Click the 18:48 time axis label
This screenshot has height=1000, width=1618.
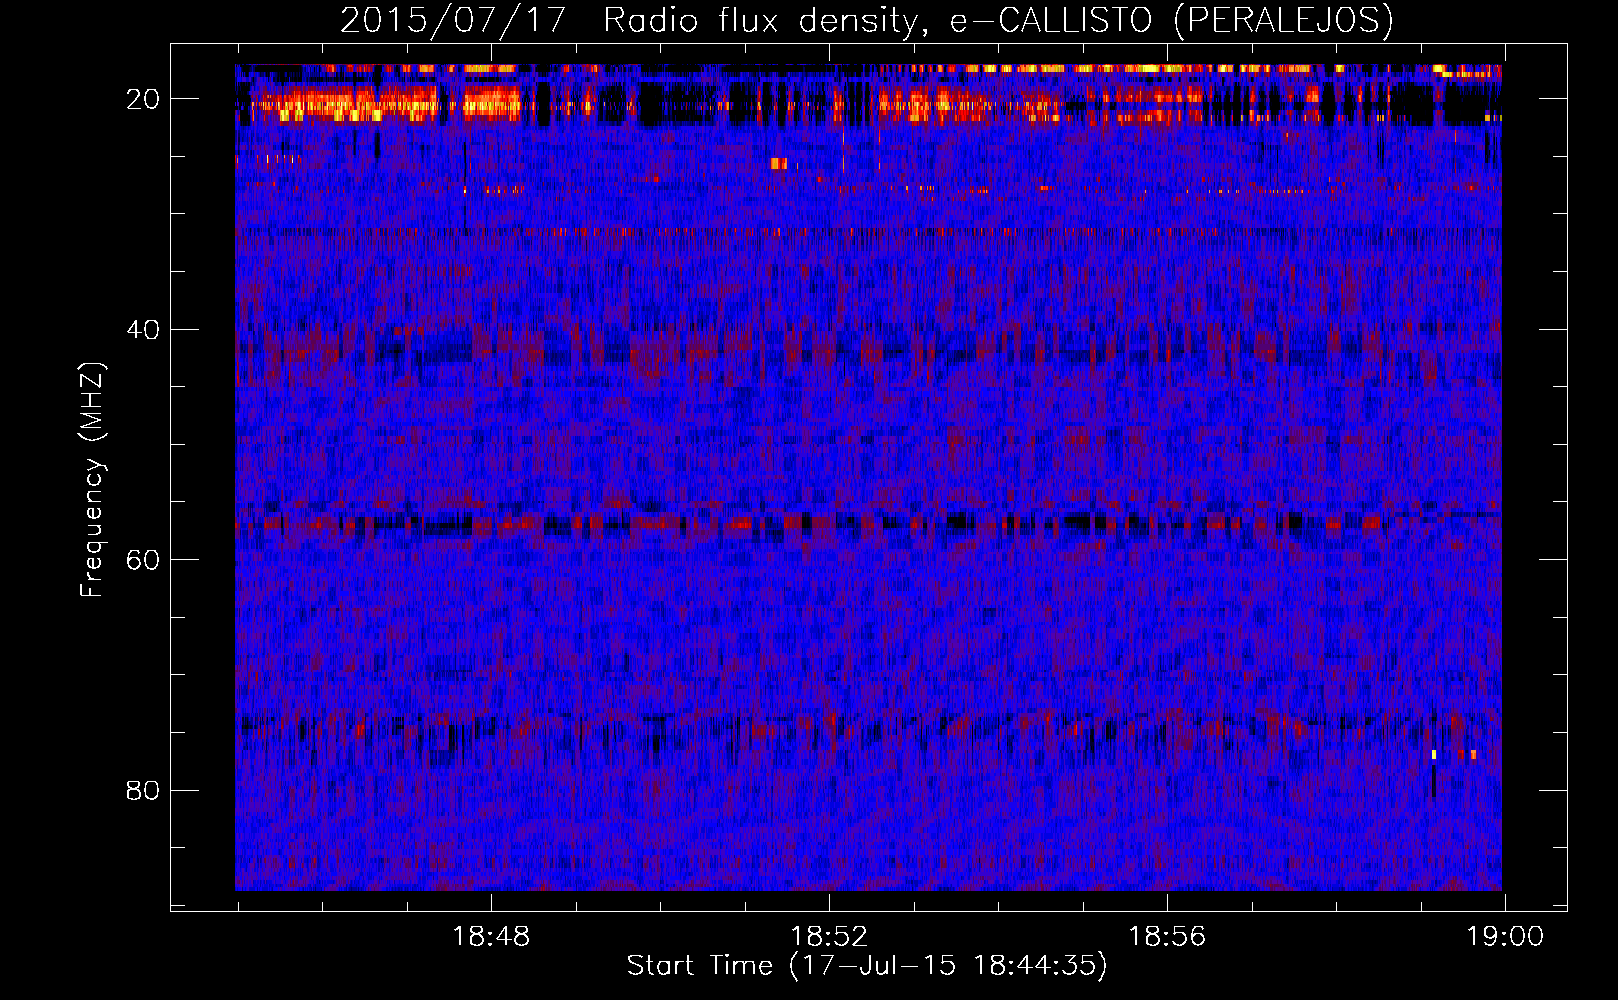[491, 937]
